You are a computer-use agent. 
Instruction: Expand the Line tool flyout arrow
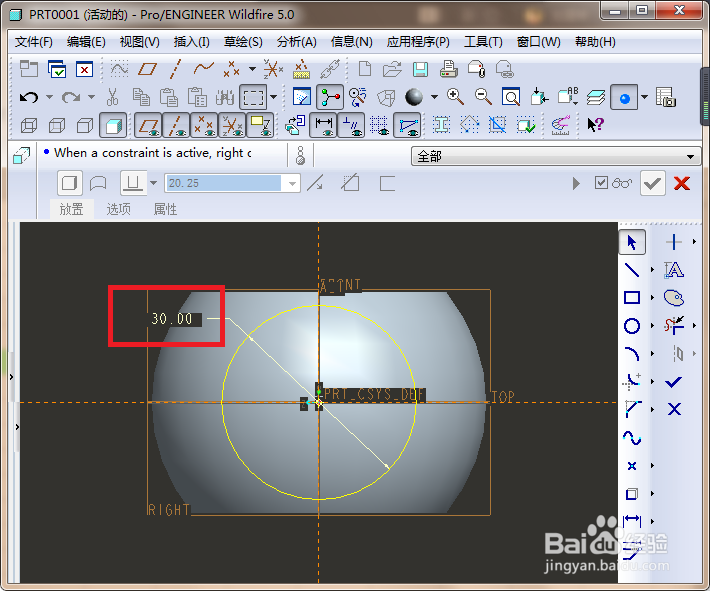(652, 270)
